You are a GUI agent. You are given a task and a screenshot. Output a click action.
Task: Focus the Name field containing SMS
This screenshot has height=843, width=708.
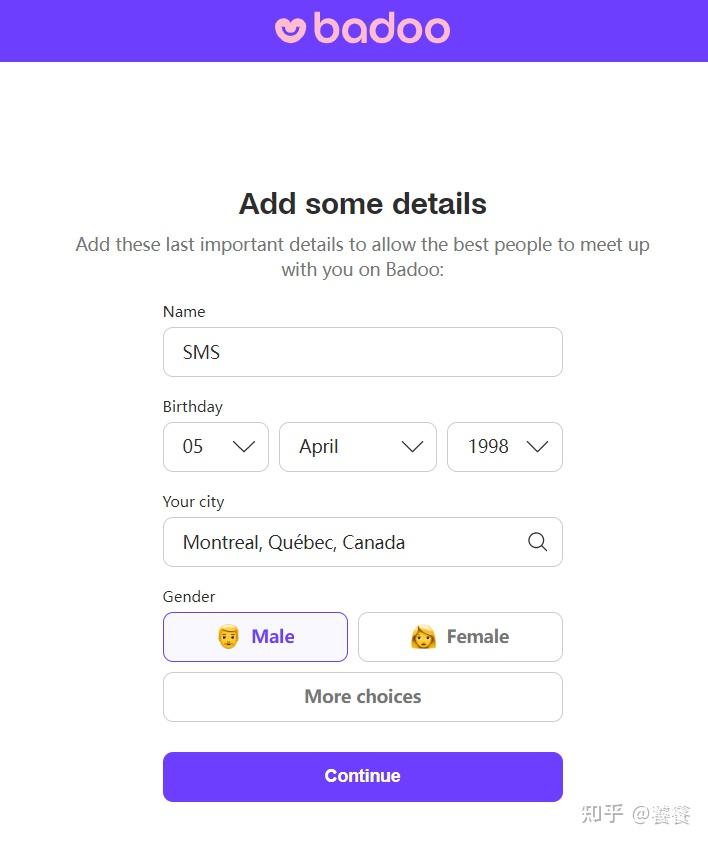click(362, 352)
